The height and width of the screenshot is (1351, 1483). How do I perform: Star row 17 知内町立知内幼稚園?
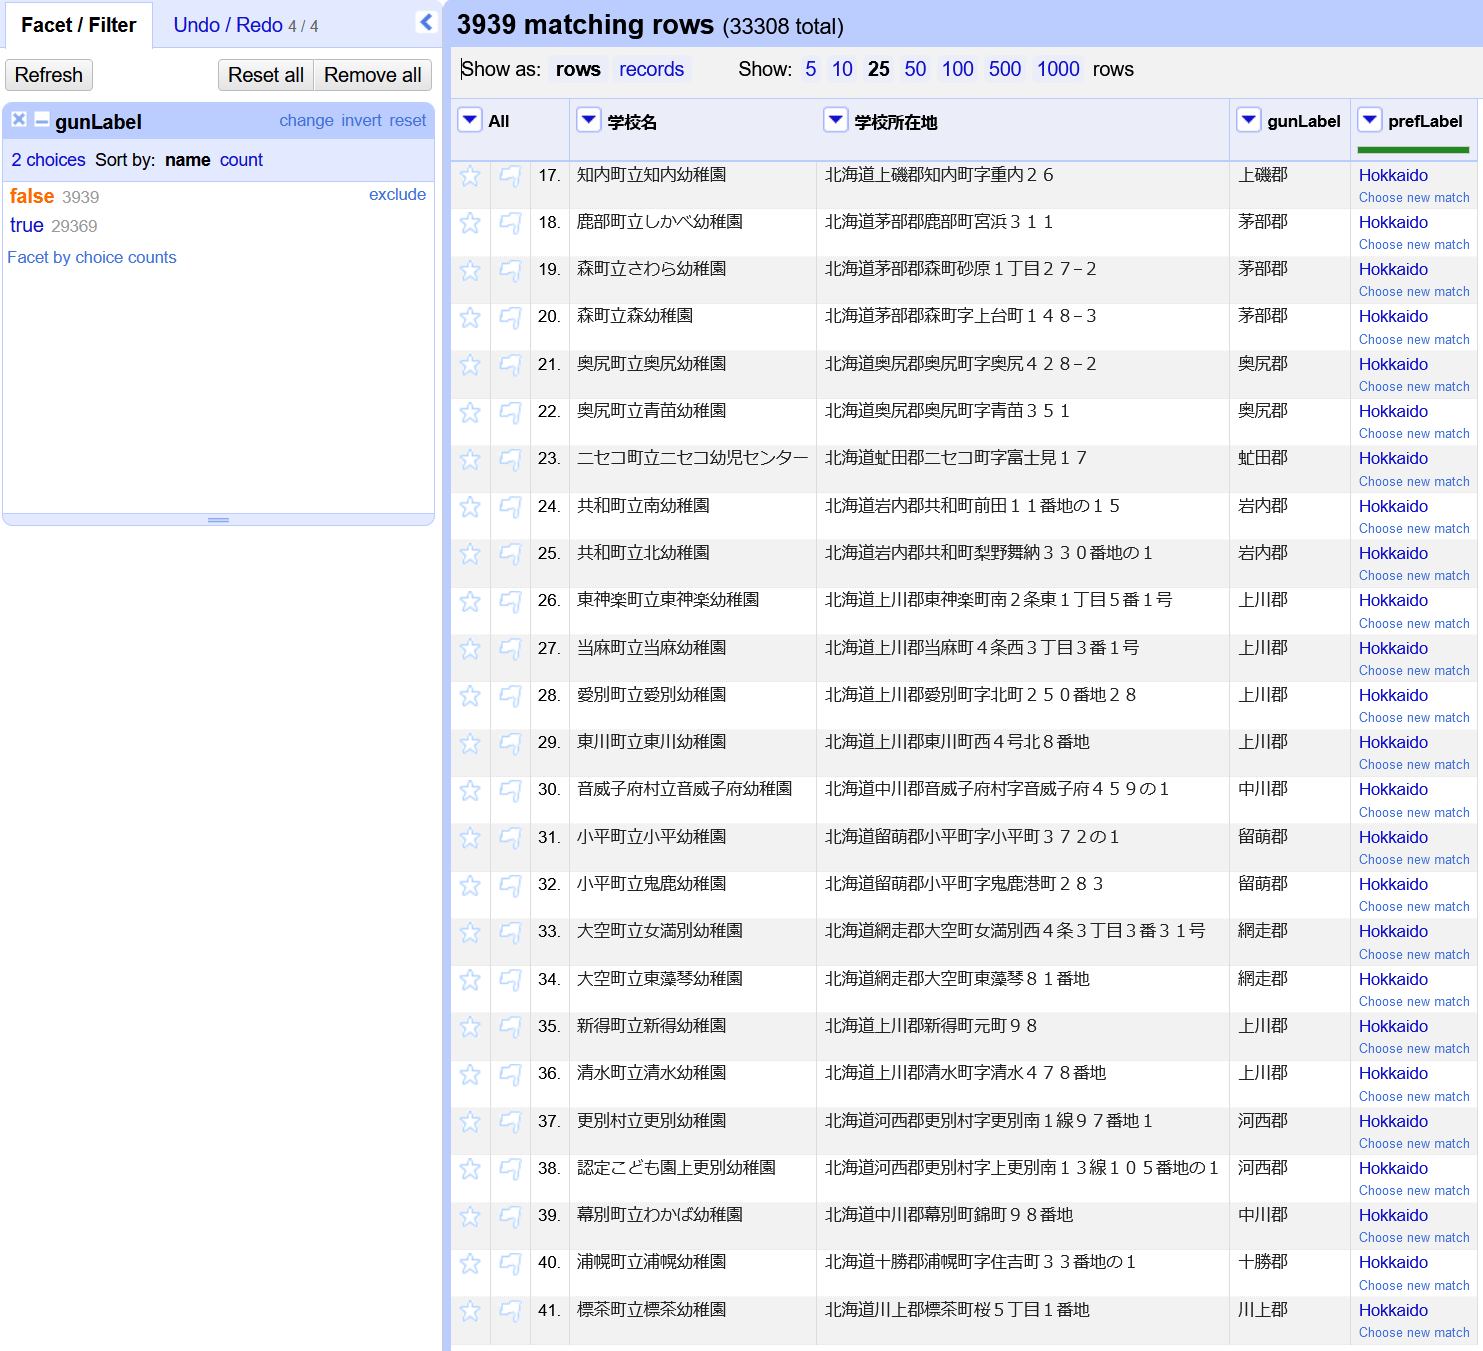pos(470,177)
